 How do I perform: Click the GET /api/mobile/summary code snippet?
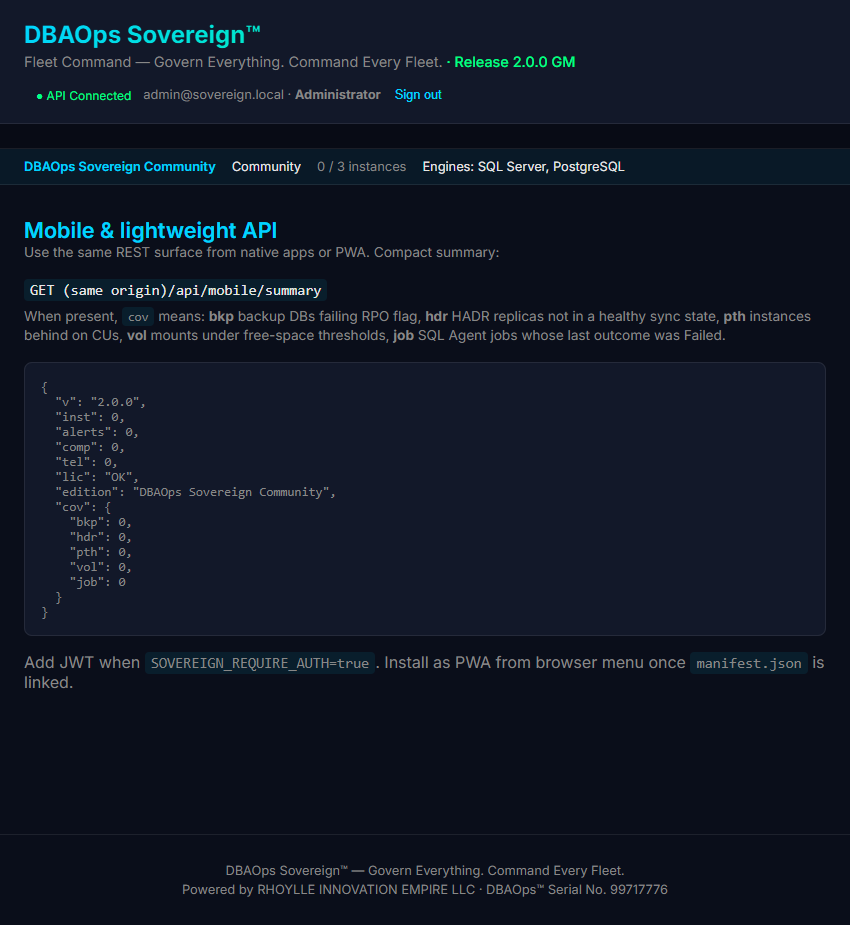(x=175, y=290)
